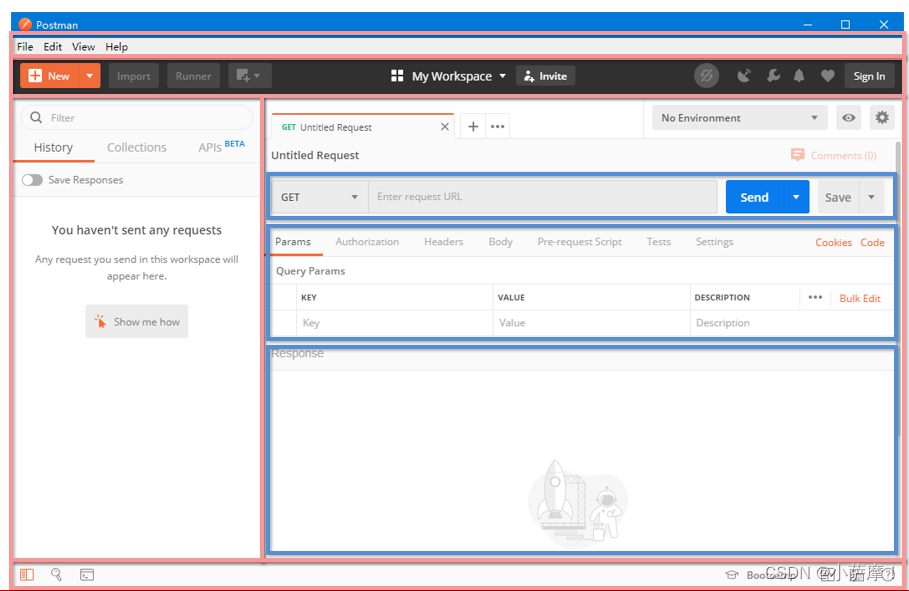Click the Untitled Request title text
Image resolution: width=909 pixels, height=591 pixels.
(315, 155)
